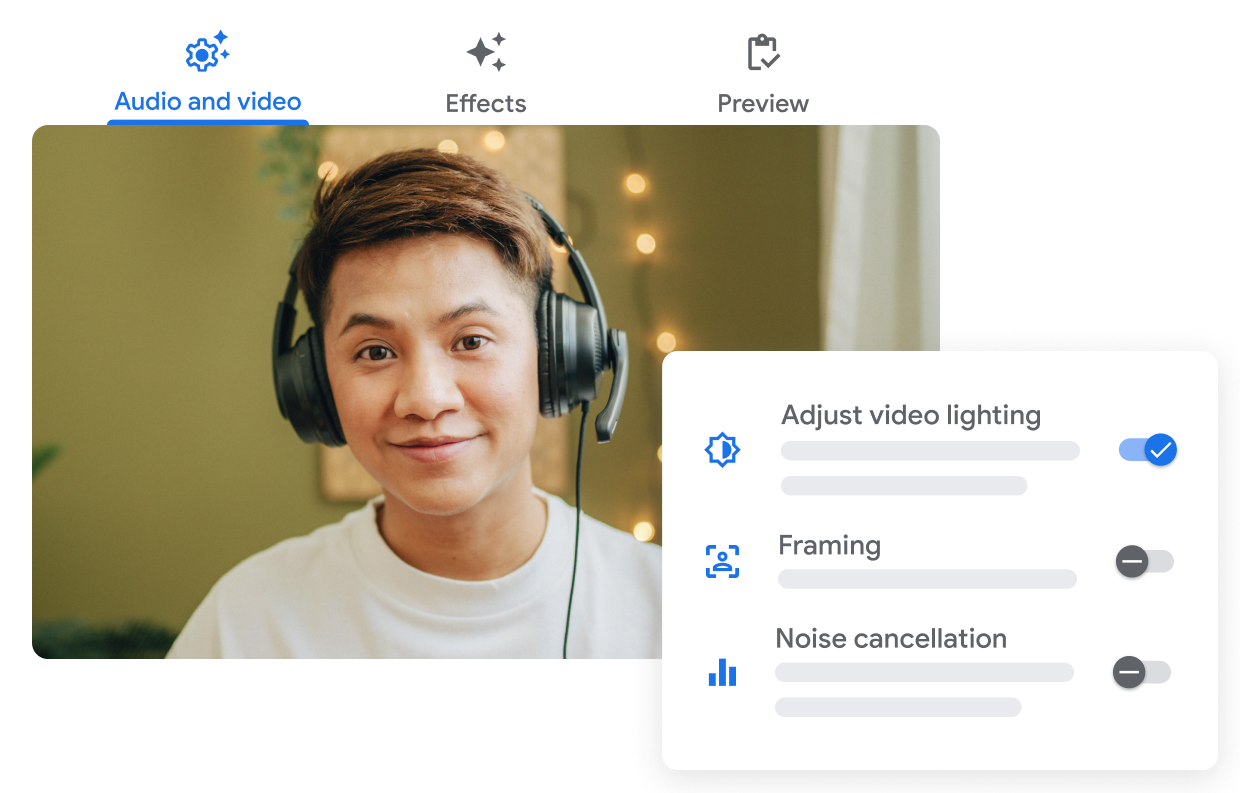1240x793 pixels.
Task: Click the Framing person icon
Action: [722, 561]
